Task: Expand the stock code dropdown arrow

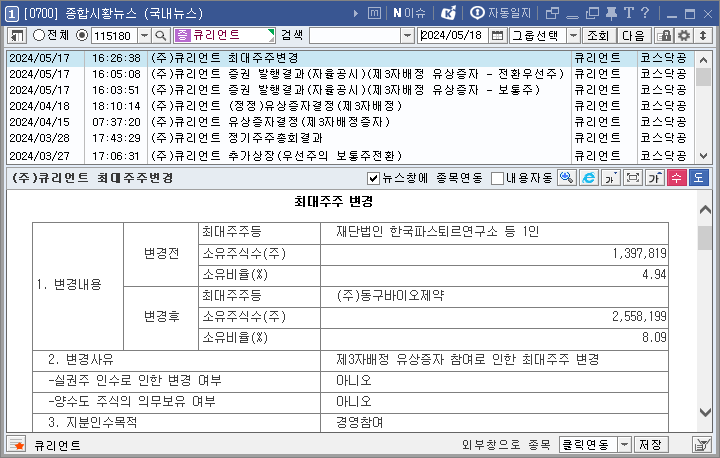Action: [145, 35]
